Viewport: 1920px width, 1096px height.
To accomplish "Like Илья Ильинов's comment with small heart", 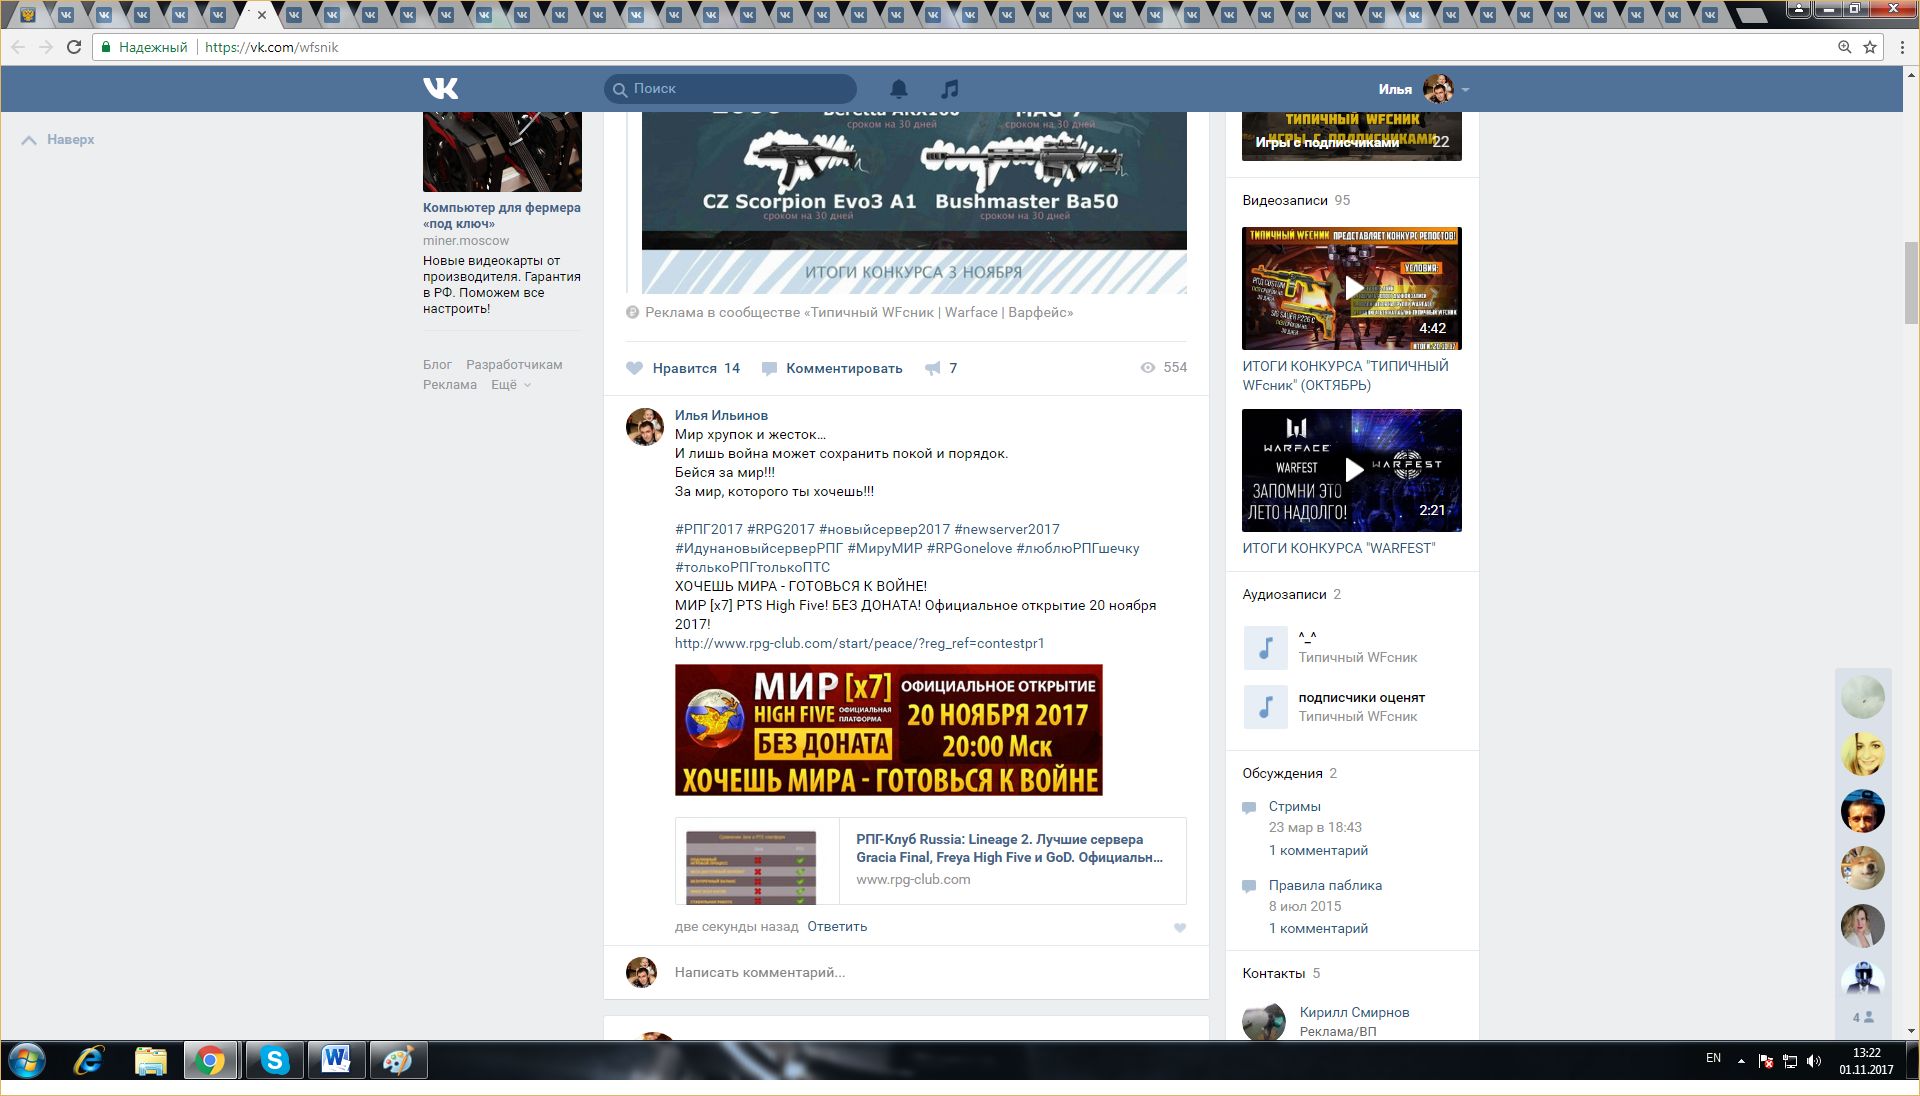I will click(x=1180, y=928).
